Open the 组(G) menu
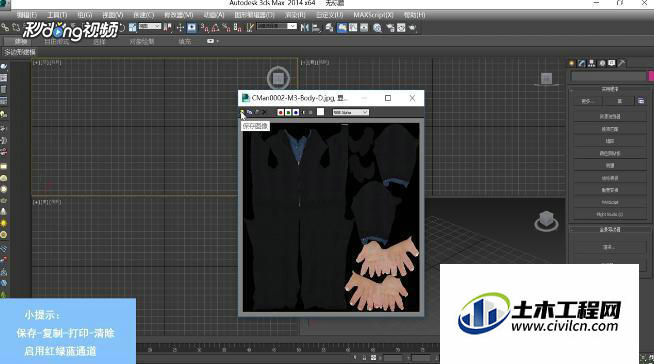 (85, 15)
